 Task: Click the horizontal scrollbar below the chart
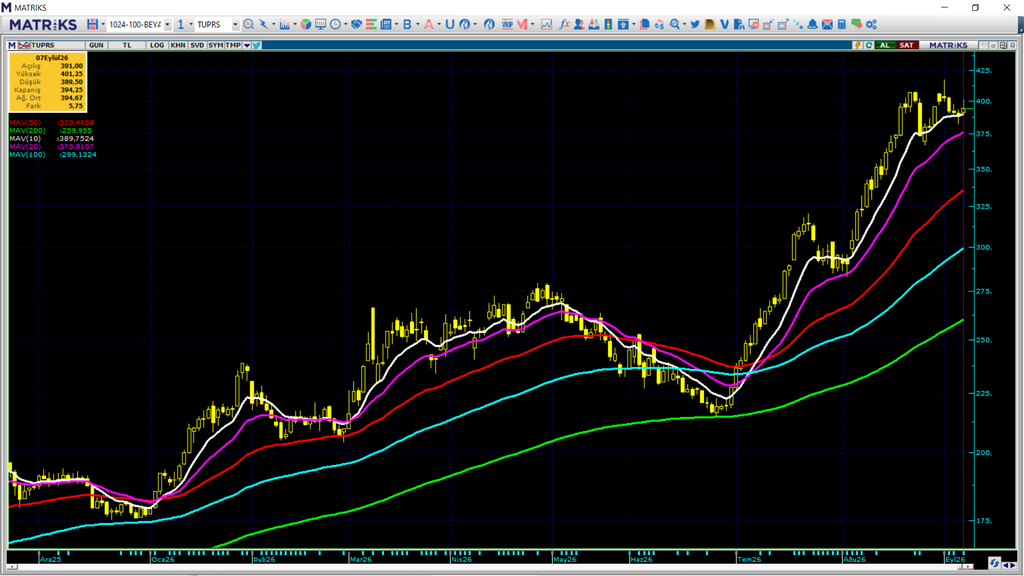(x=490, y=567)
